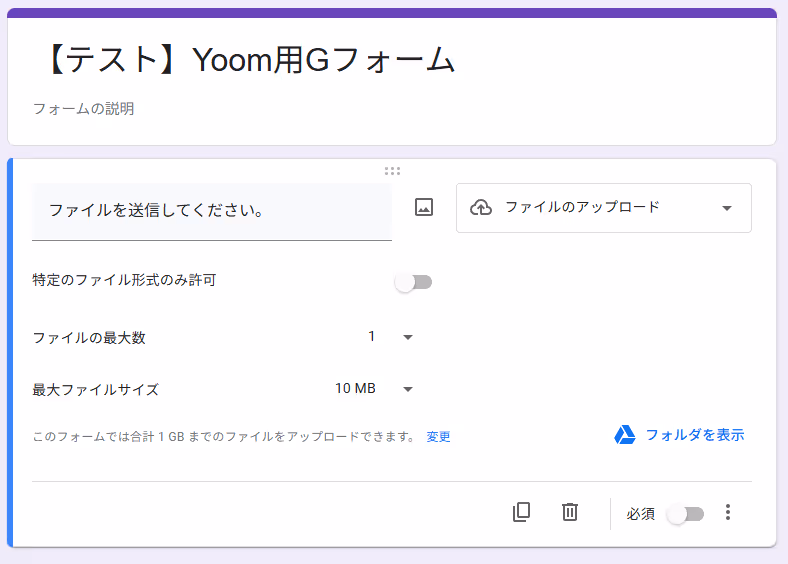Delete the question with the trash icon
This screenshot has width=788, height=564.
point(569,512)
